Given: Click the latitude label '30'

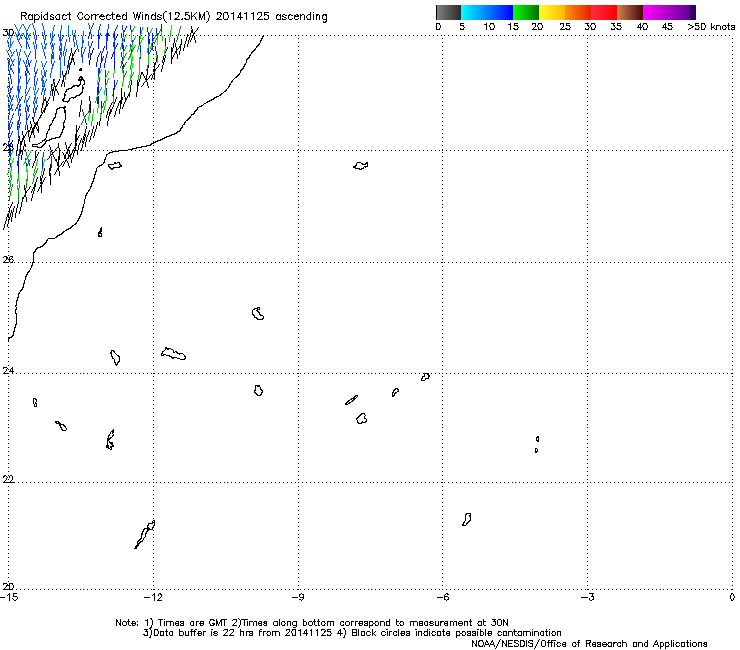Looking at the screenshot, I should [8, 33].
